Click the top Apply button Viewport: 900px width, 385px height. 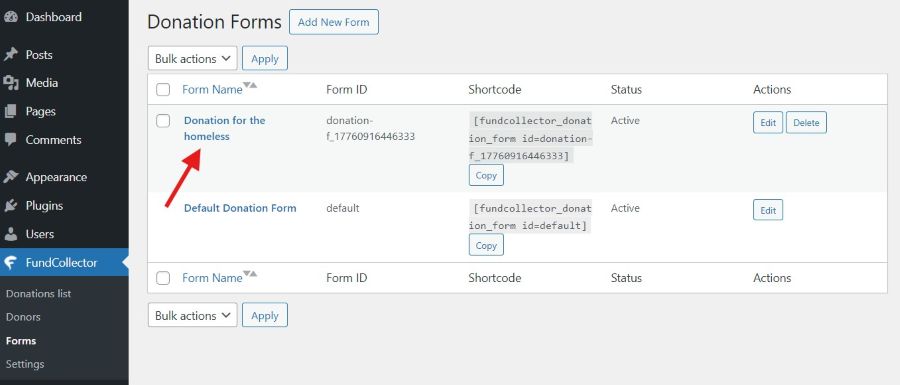265,59
